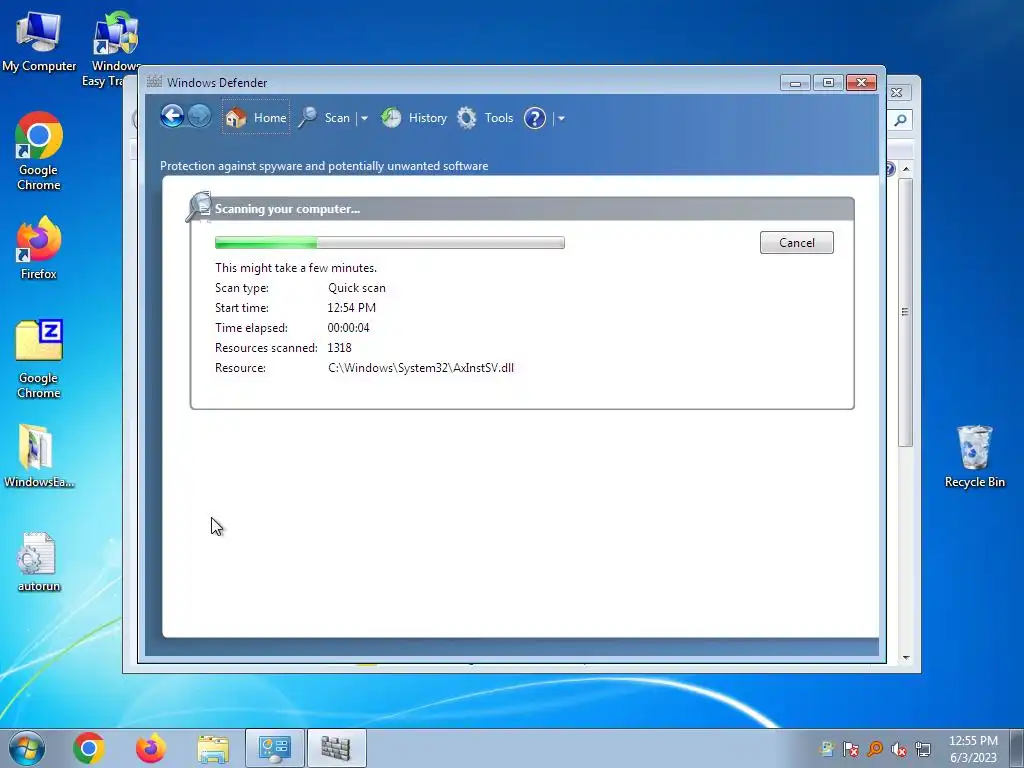Launch Firefox from the taskbar

pos(151,748)
